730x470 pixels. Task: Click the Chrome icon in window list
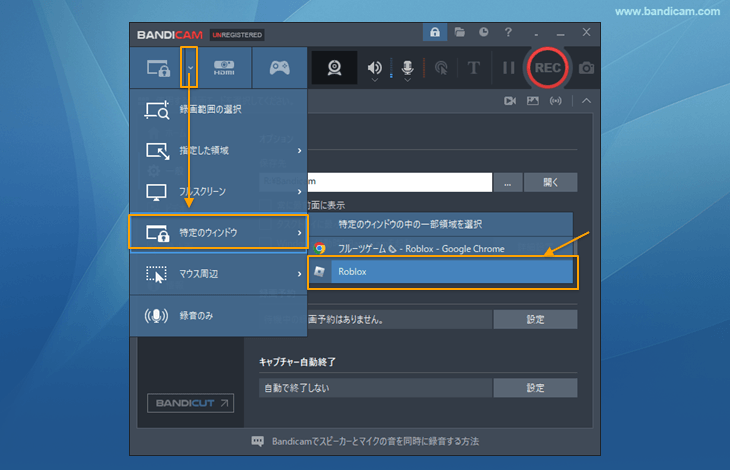point(319,248)
